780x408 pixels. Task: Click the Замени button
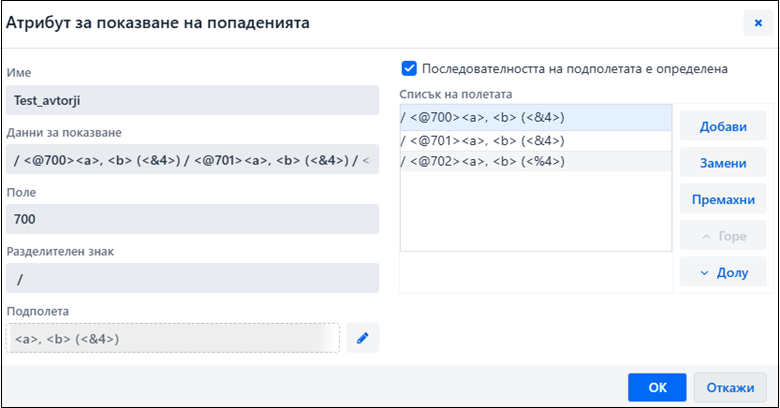[x=723, y=163]
